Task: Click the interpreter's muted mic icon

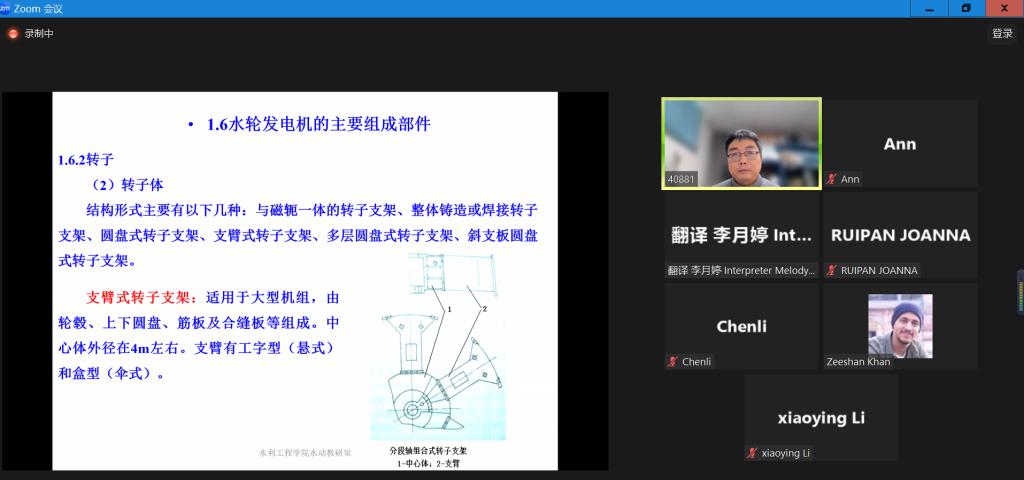Action: pyautogui.click(x=673, y=271)
